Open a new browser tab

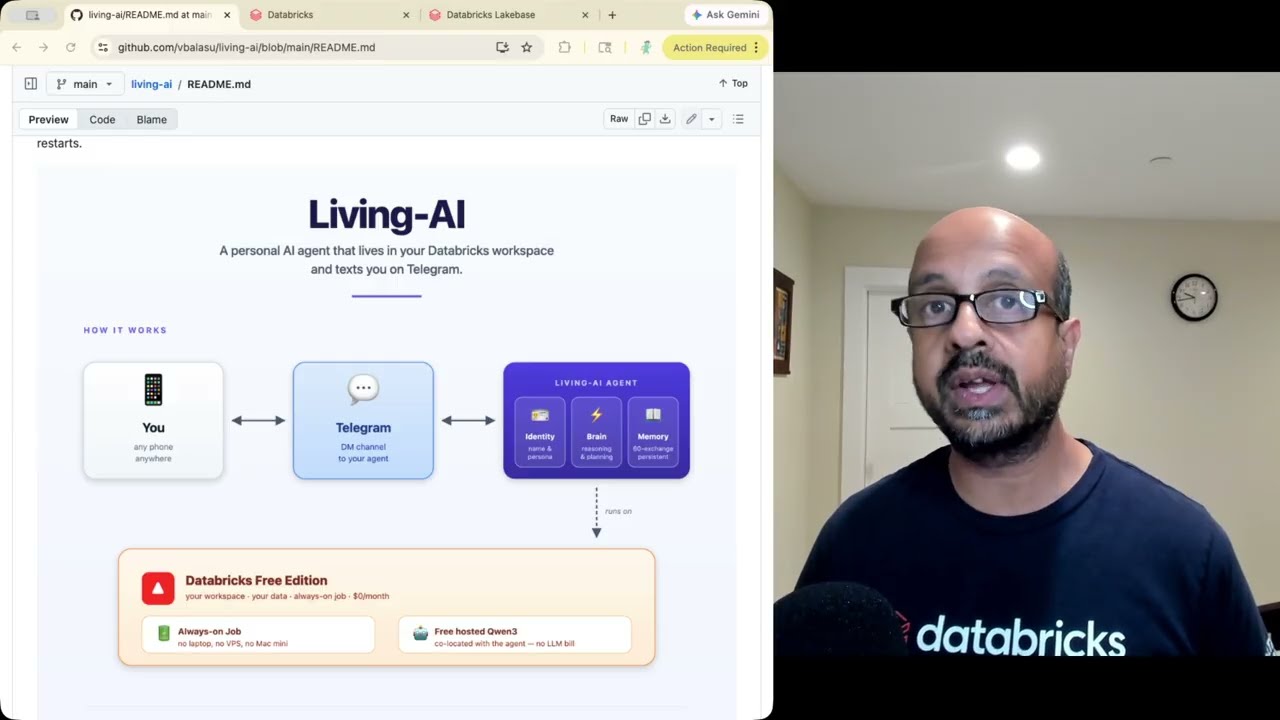(612, 15)
